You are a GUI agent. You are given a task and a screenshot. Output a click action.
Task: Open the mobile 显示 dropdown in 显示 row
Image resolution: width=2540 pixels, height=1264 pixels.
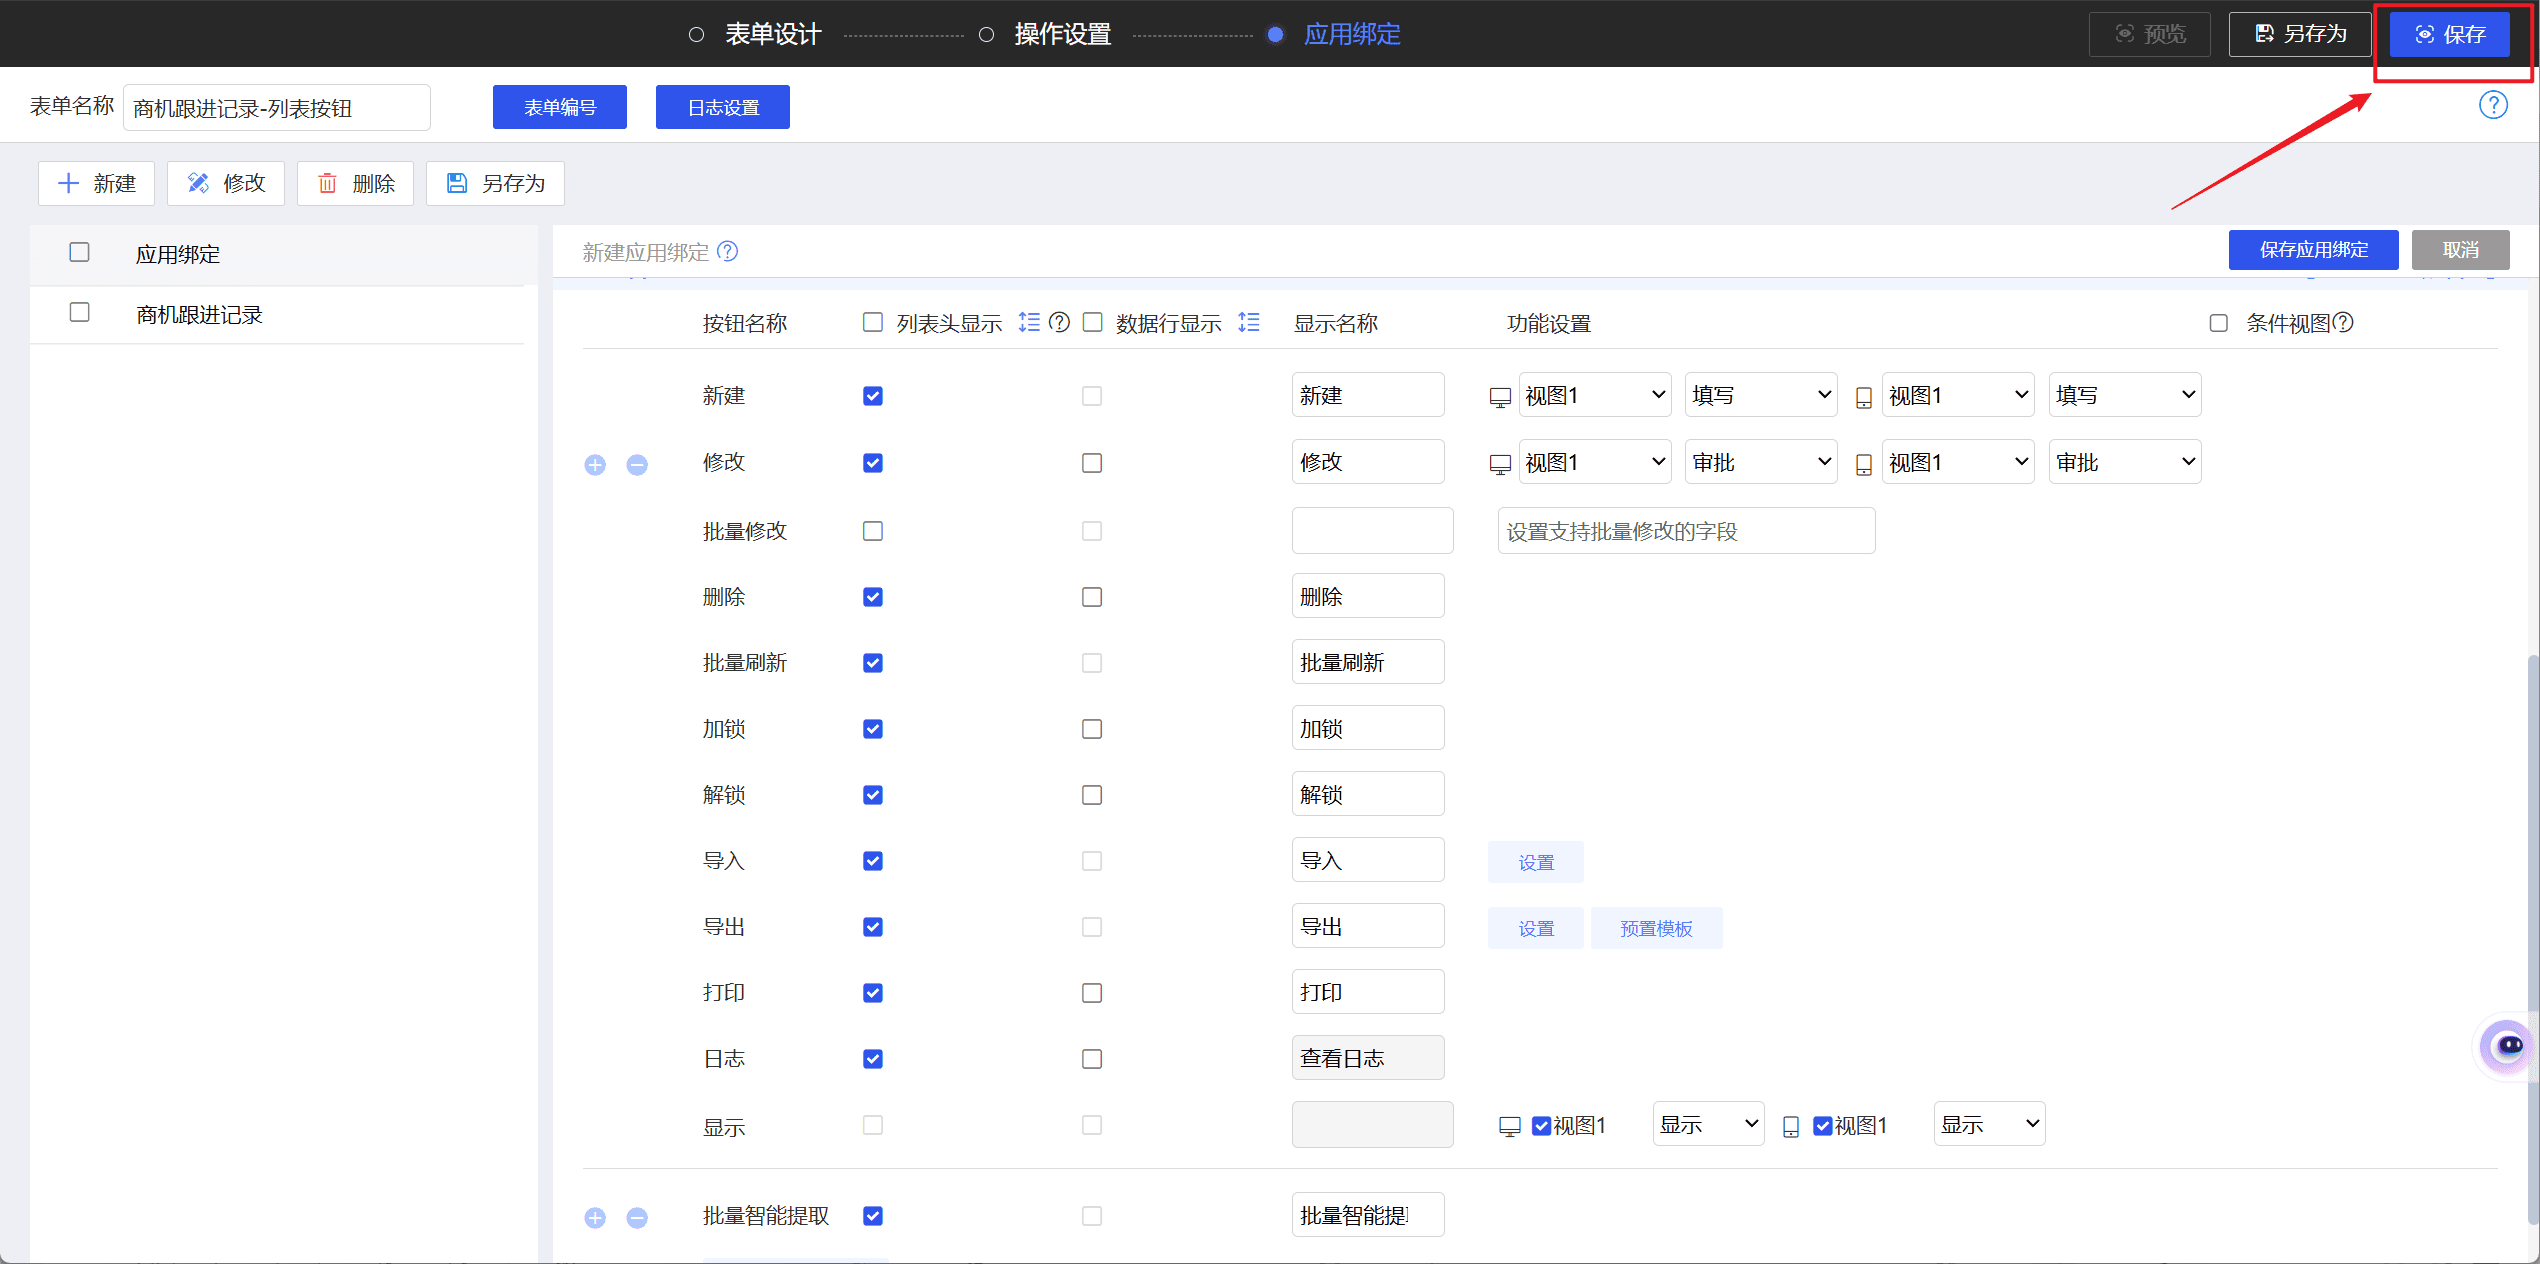(x=1989, y=1124)
